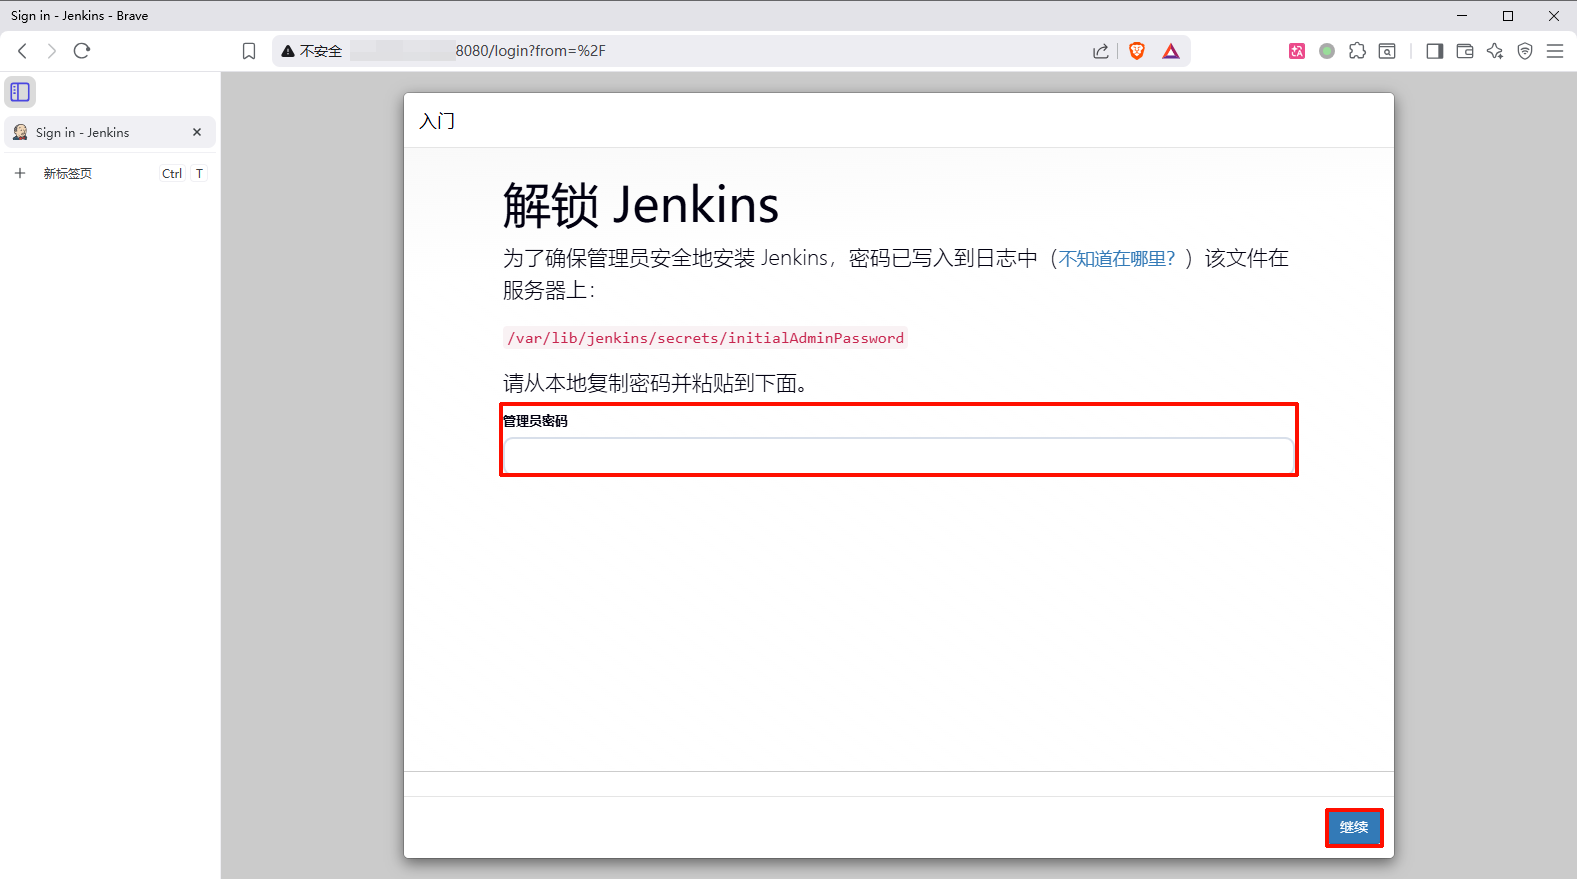The height and width of the screenshot is (879, 1577).
Task: Launch Leo AI sparkle icon
Action: [1495, 51]
